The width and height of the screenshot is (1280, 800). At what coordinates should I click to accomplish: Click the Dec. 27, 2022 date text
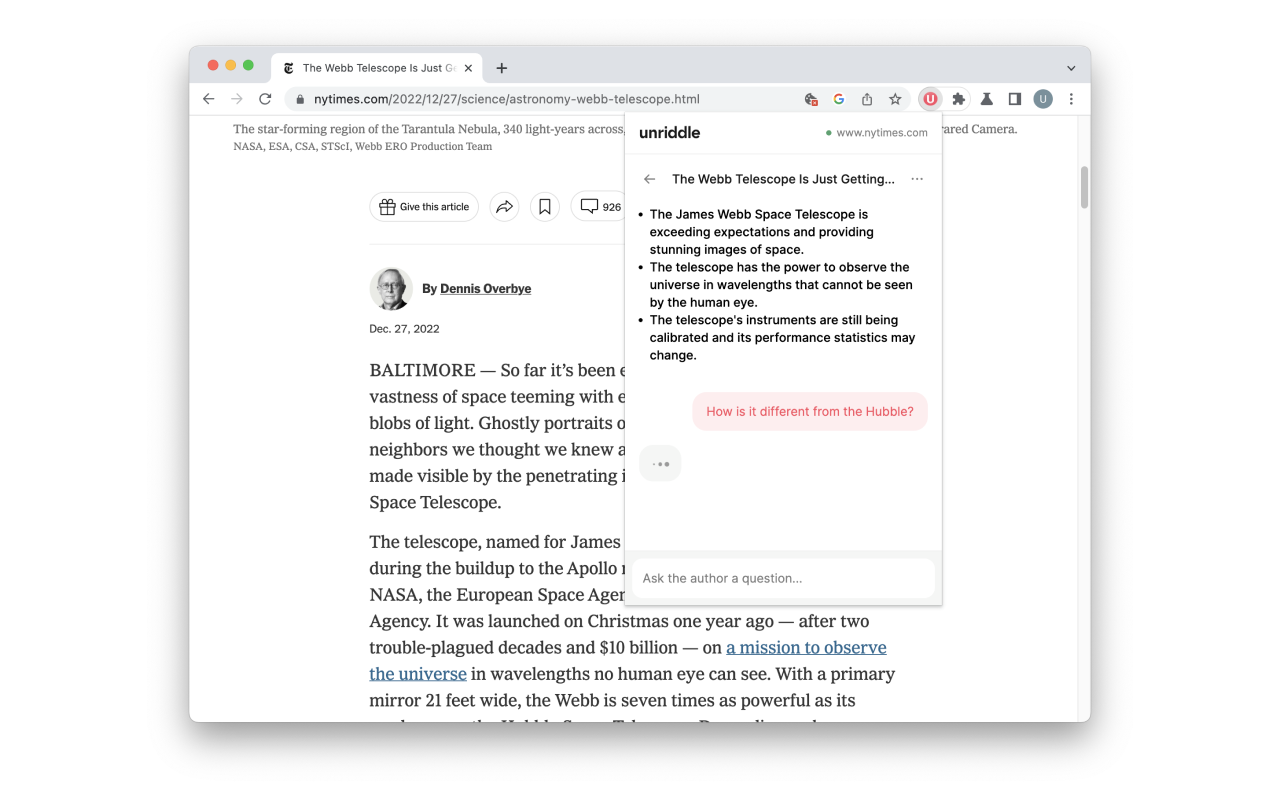(404, 329)
